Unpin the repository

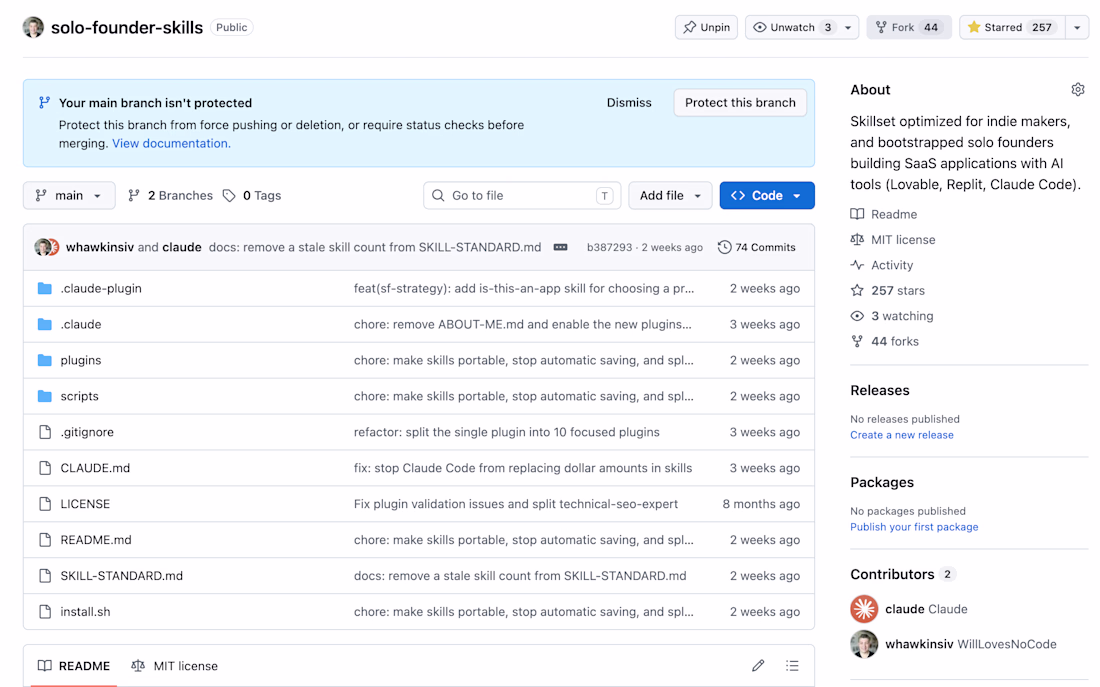coord(706,27)
